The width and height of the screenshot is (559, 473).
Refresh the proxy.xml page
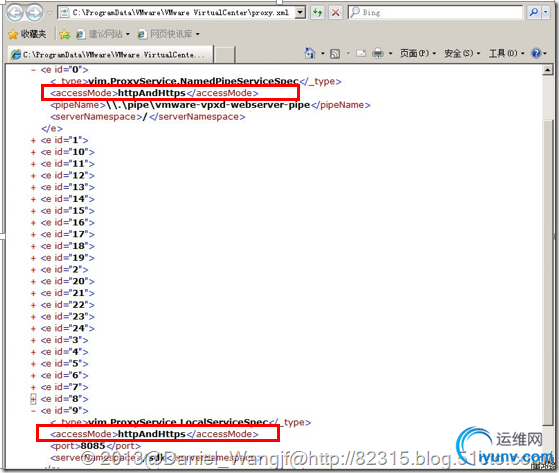pyautogui.click(x=317, y=13)
